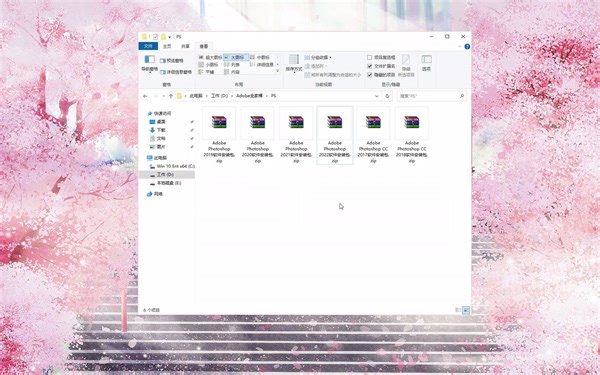Screen dimensions: 600x375
Task: Click Properties icon in quick access toolbar
Action: pyautogui.click(x=155, y=37)
